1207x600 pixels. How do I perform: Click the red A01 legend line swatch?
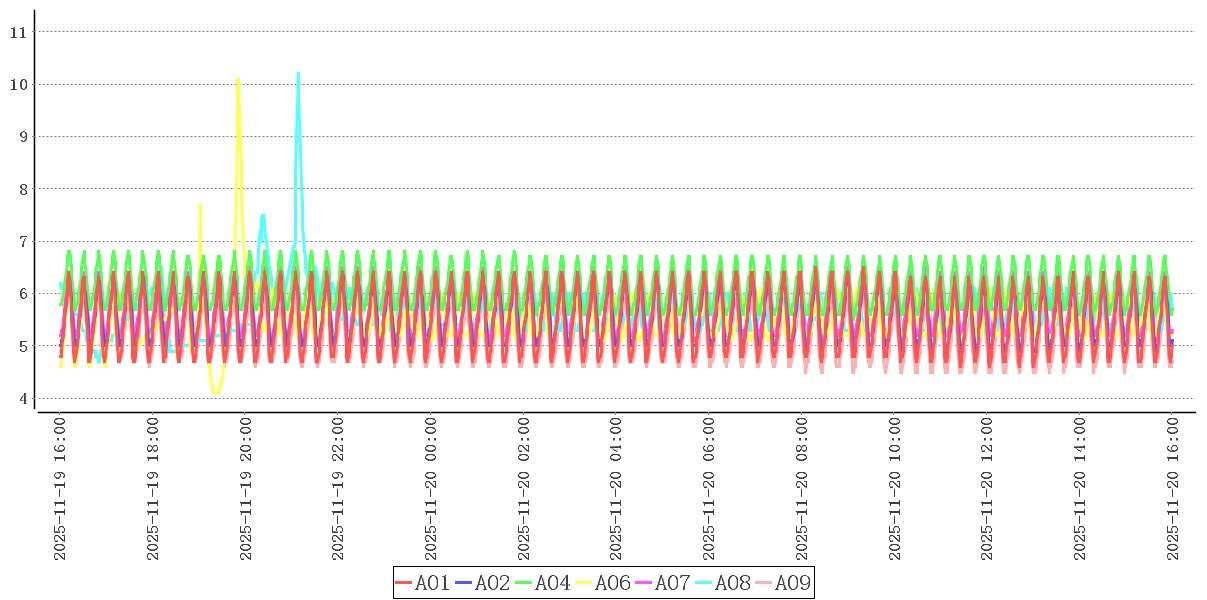(x=404, y=583)
